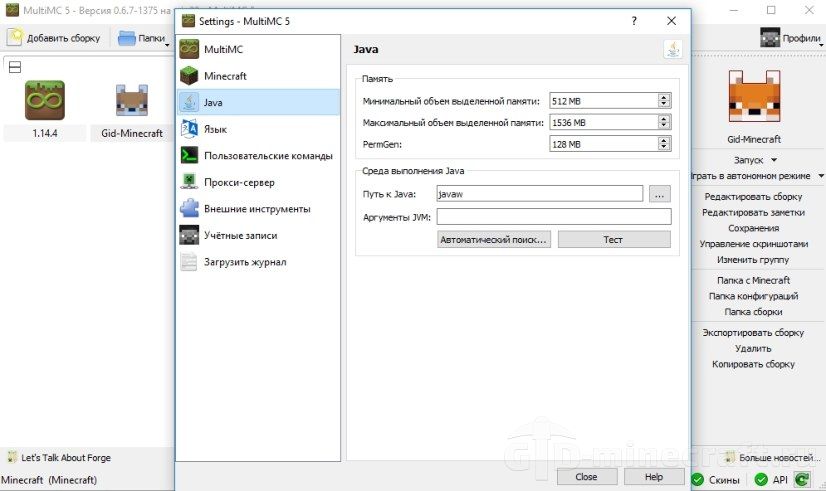Increase minimum memory allocation stepper
This screenshot has height=491, width=826.
click(x=664, y=97)
